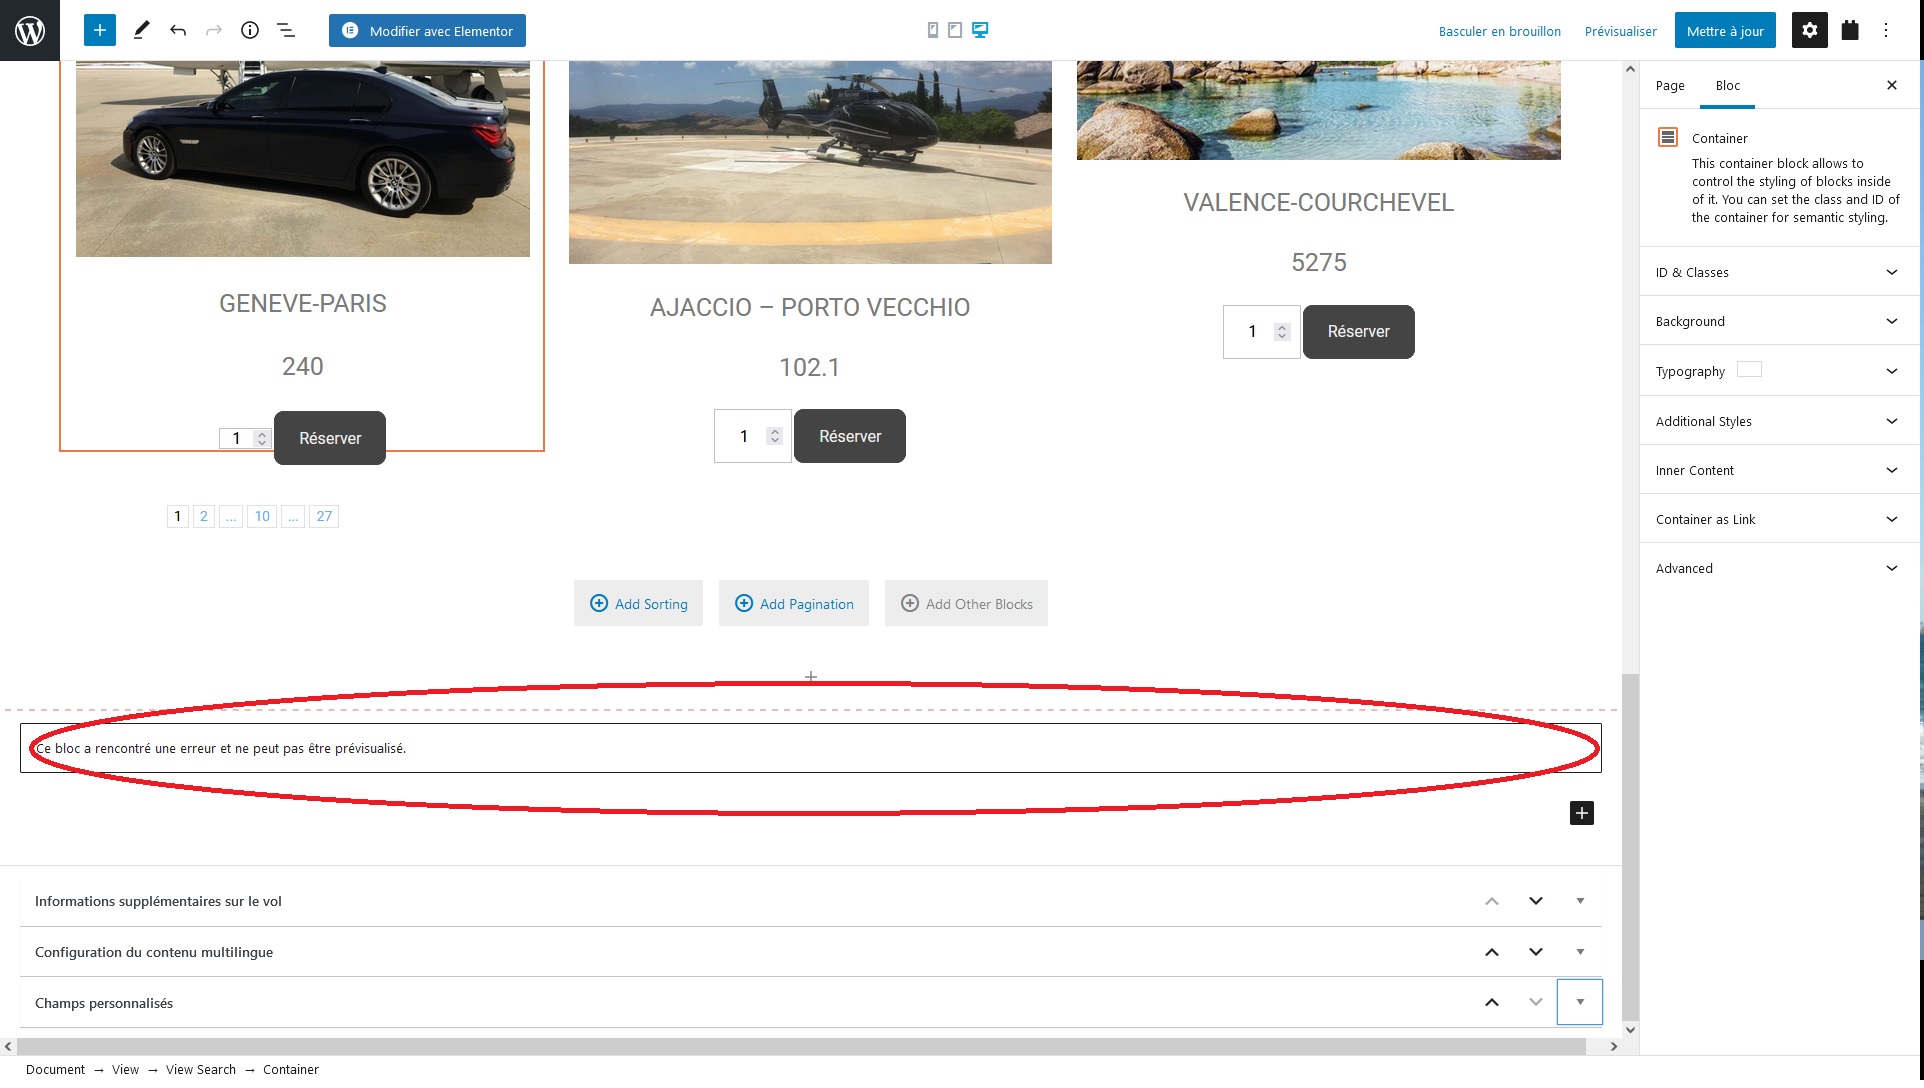This screenshot has width=1924, height=1088.
Task: Expand the Additional Styles section
Action: 1779,421
